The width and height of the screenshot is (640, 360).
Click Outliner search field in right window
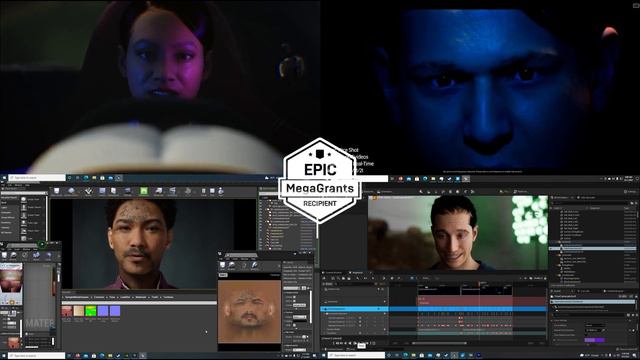click(590, 203)
